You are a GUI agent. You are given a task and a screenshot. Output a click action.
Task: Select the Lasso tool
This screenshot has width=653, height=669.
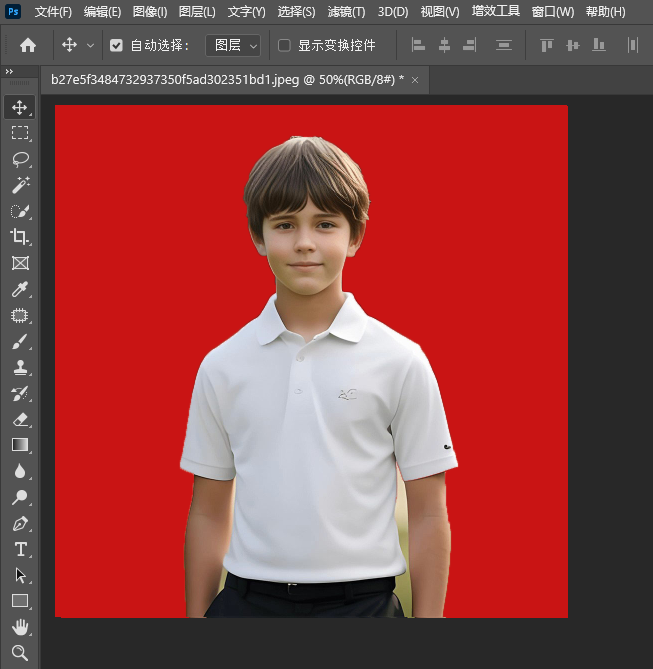(x=20, y=159)
